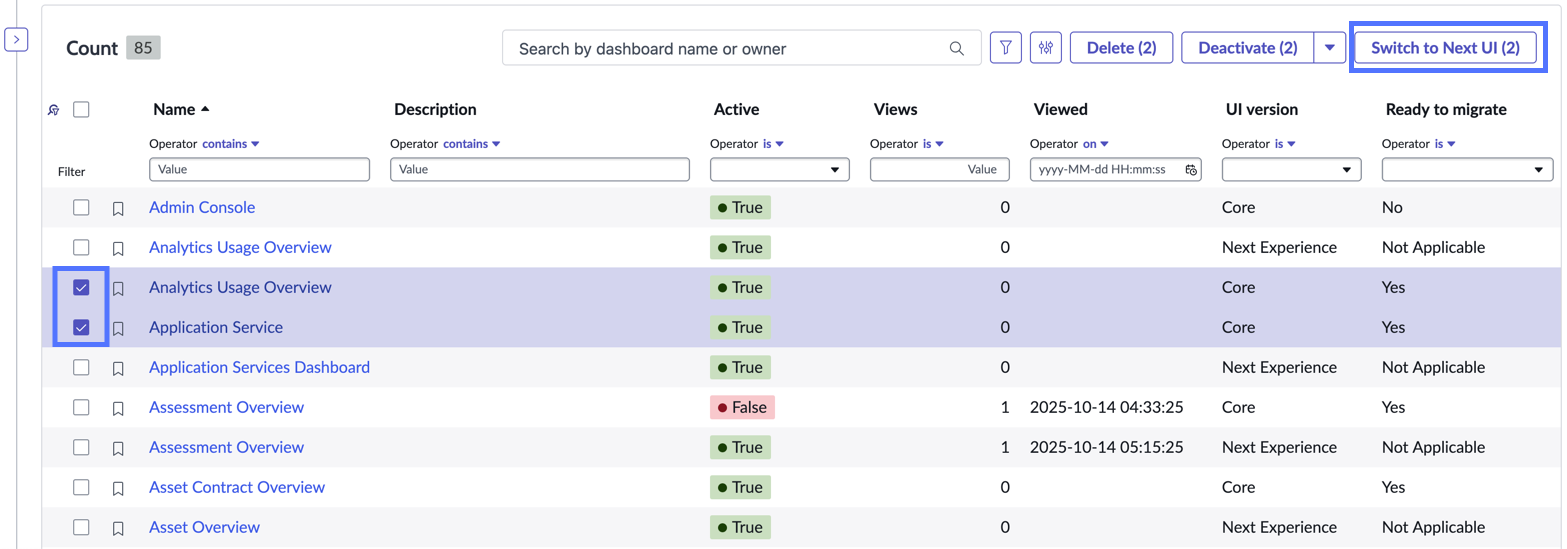
Task: Click the search magnifier icon
Action: pyautogui.click(x=957, y=48)
